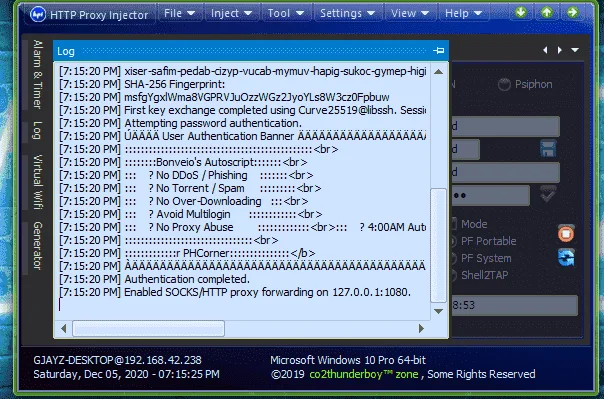Viewport: 604px width, 399px height.
Task: Click the HTTP Proxy Injector logo icon
Action: [38, 15]
